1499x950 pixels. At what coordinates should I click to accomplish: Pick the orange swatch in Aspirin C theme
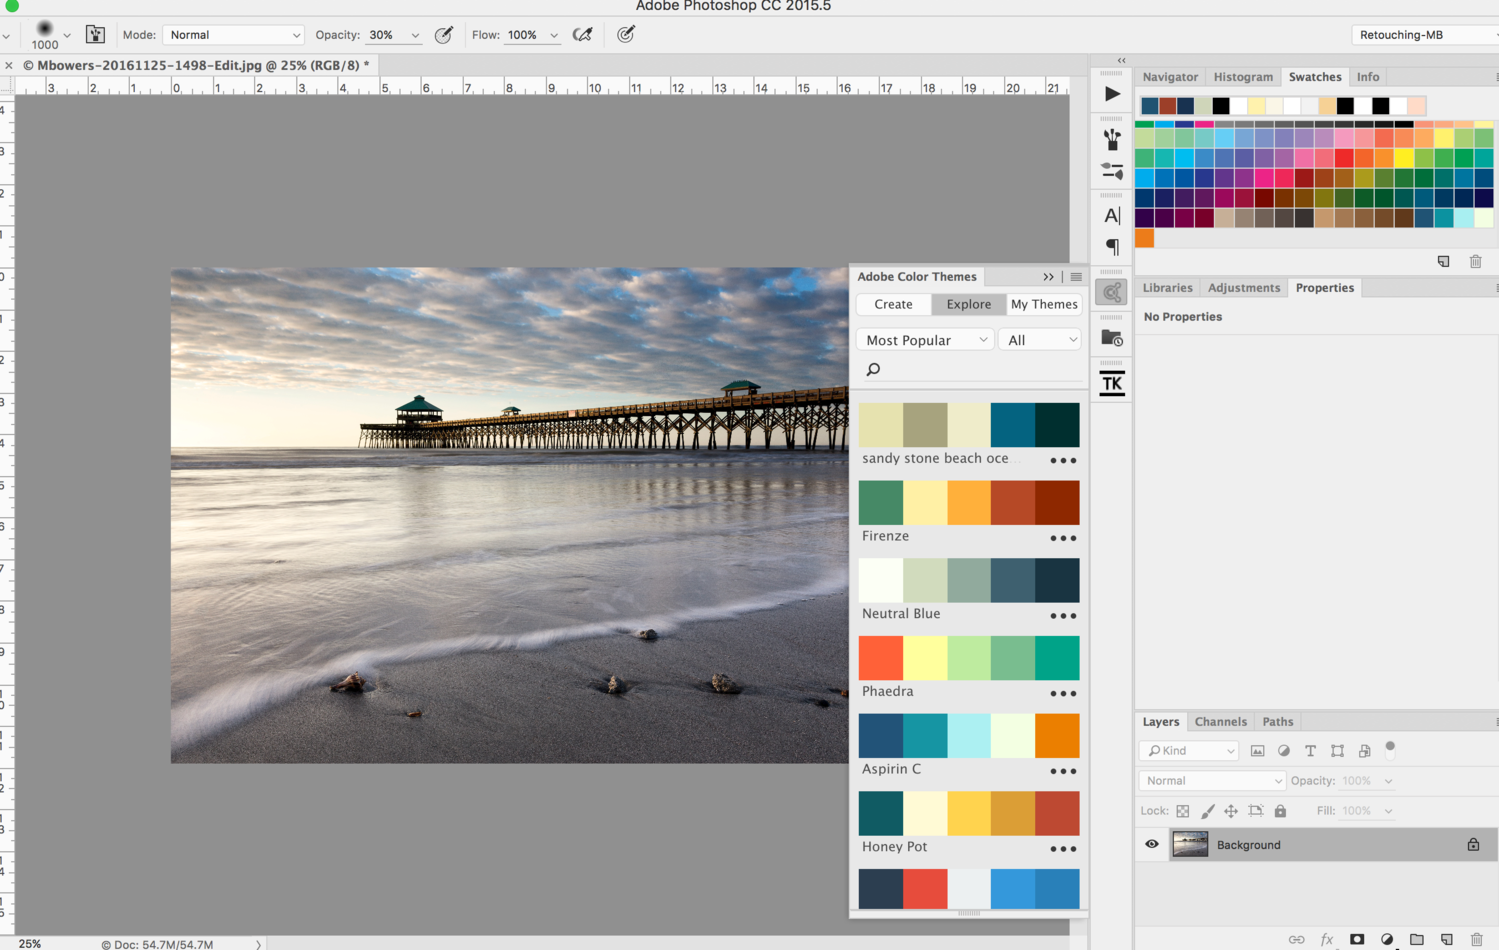click(1057, 735)
